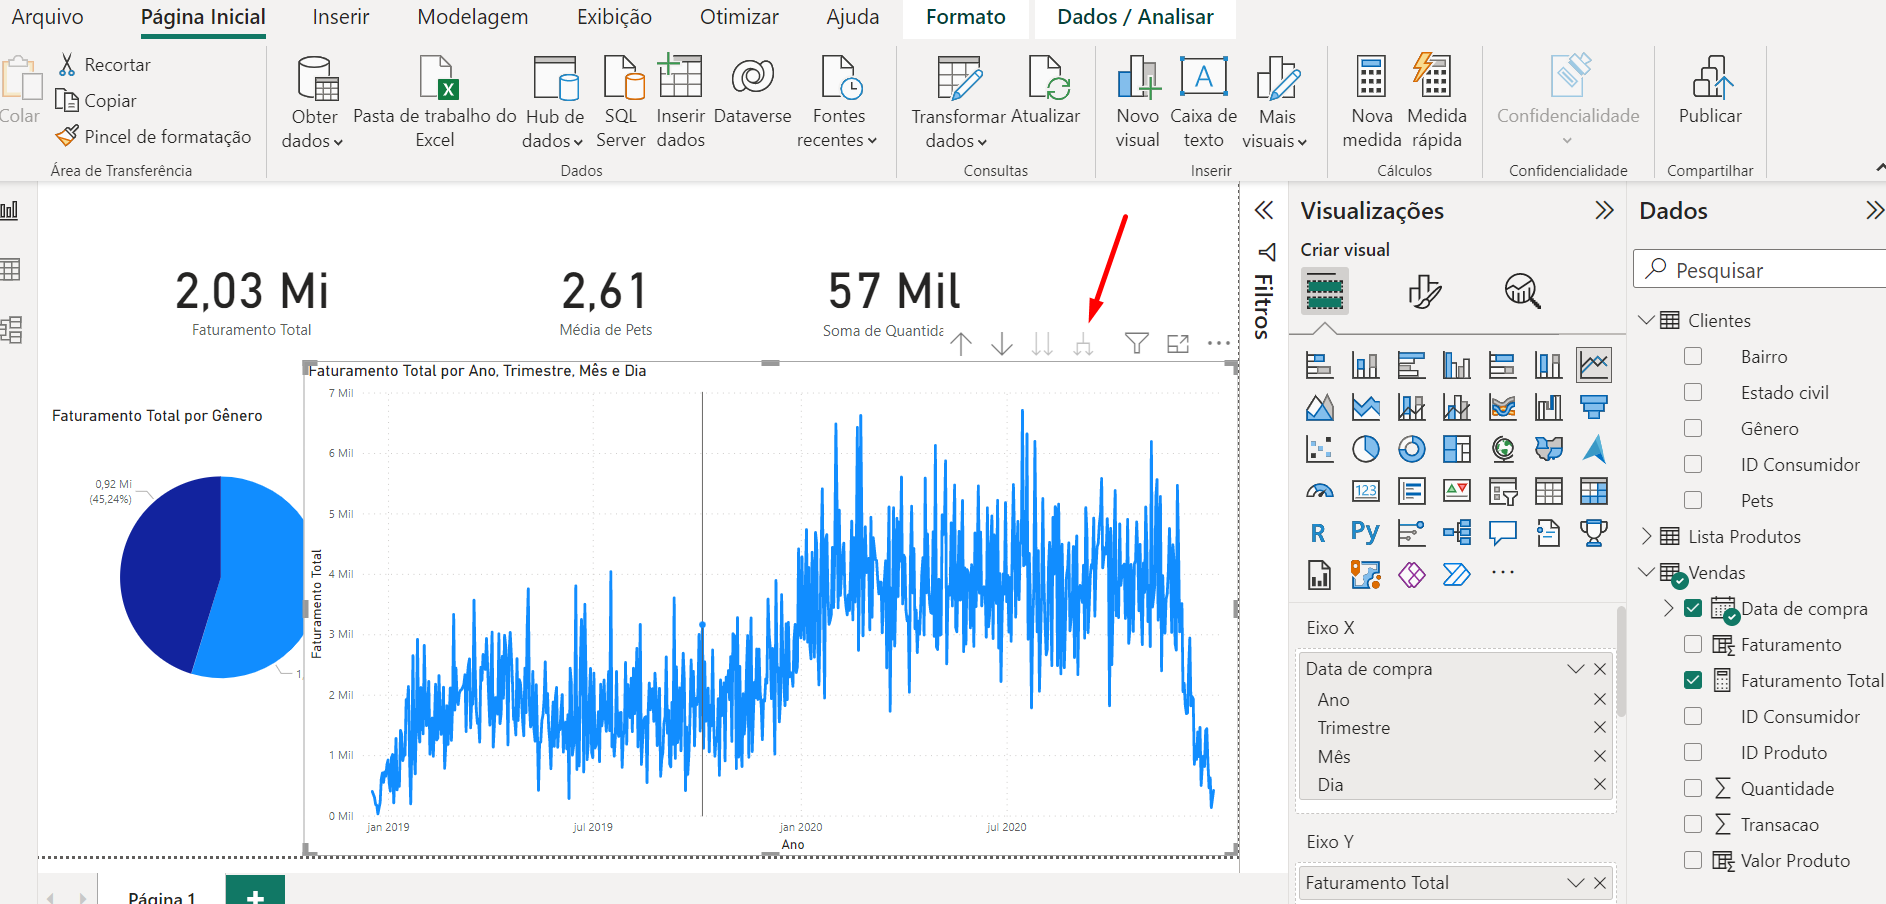Open the Inserir ribbon tab
The image size is (1886, 904).
(341, 17)
